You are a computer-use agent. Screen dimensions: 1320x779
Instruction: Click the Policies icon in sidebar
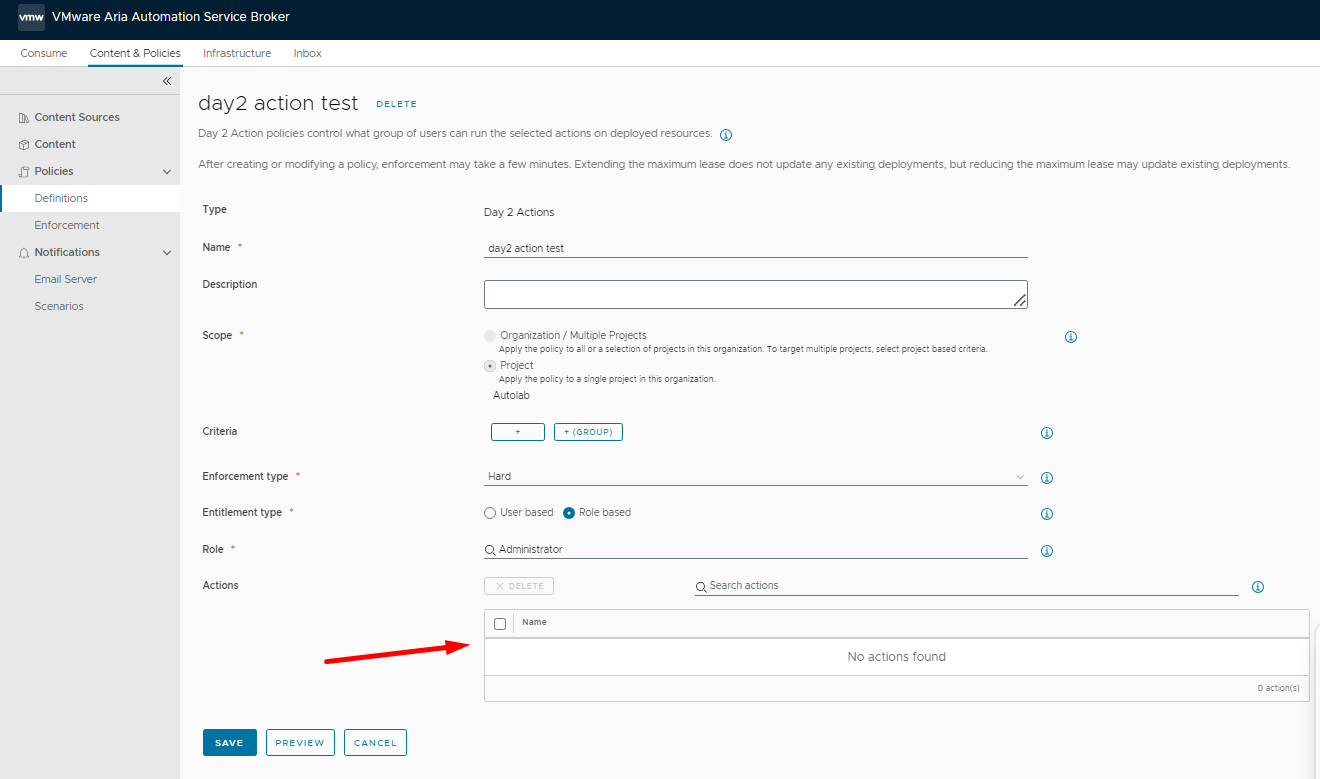pos(24,172)
